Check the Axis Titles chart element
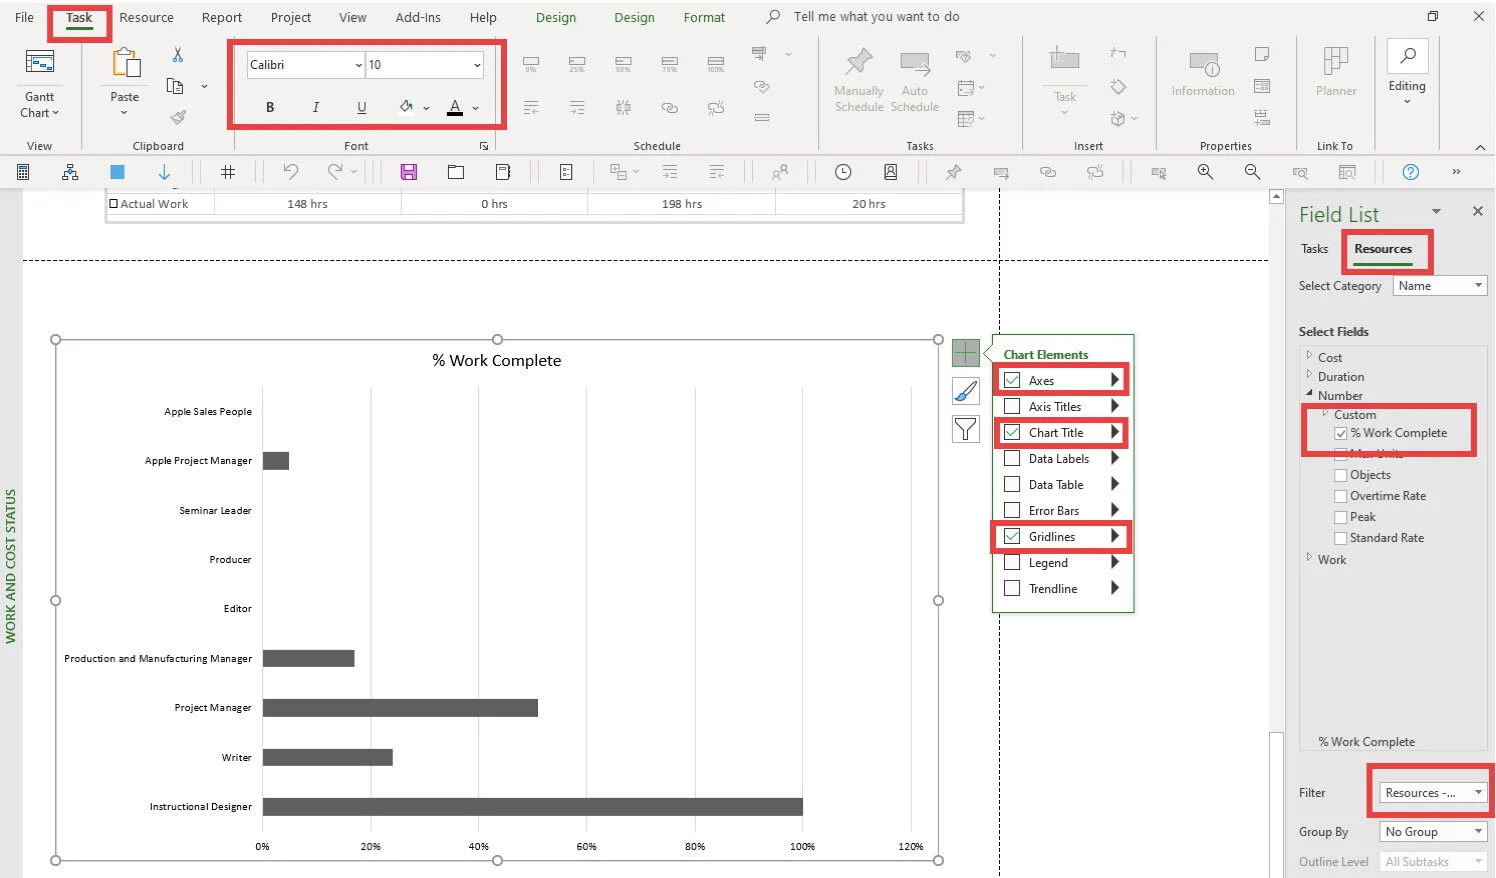 pos(1012,406)
